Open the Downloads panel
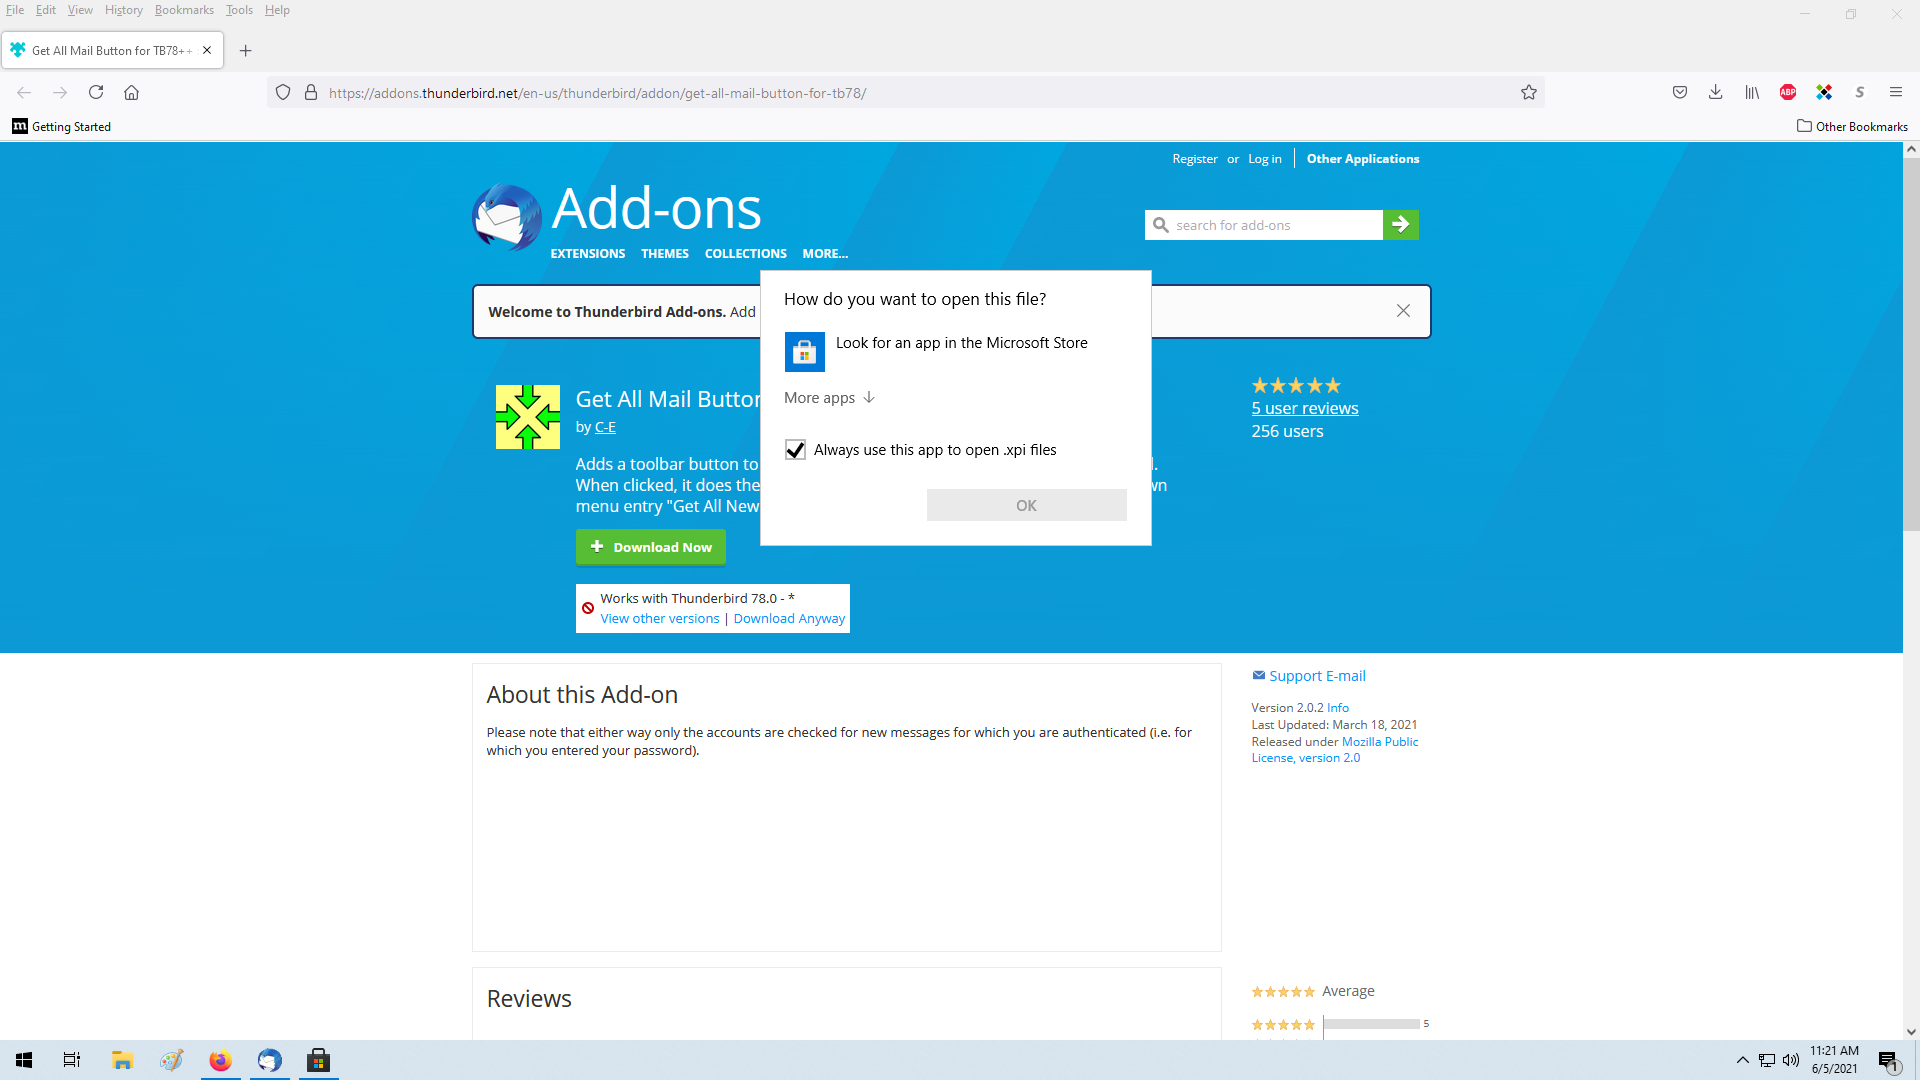The image size is (1920, 1080). 1716,92
